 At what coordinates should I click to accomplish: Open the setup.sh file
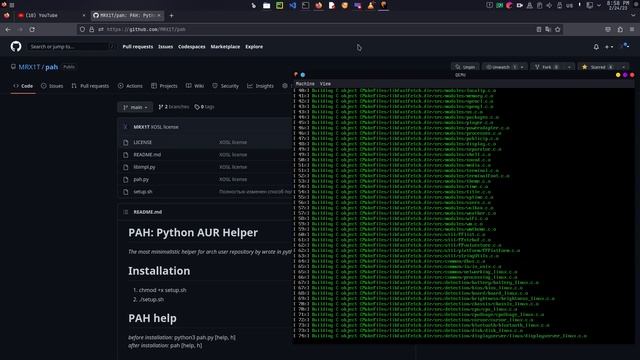(143, 191)
